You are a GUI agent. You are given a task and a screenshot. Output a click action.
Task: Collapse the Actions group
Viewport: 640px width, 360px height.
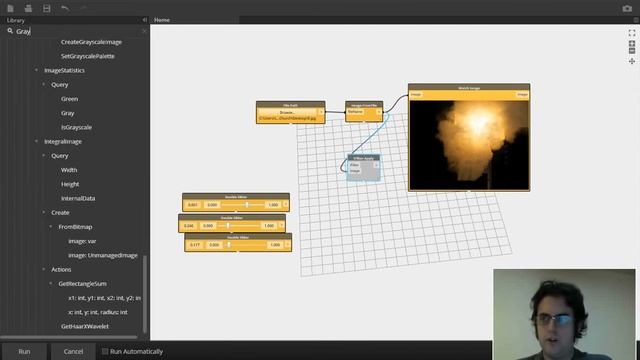(x=44, y=269)
